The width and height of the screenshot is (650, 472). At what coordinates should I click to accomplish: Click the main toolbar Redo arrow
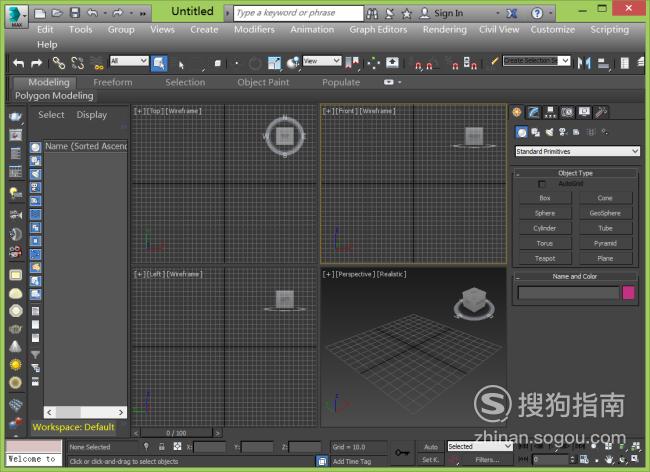click(36, 63)
